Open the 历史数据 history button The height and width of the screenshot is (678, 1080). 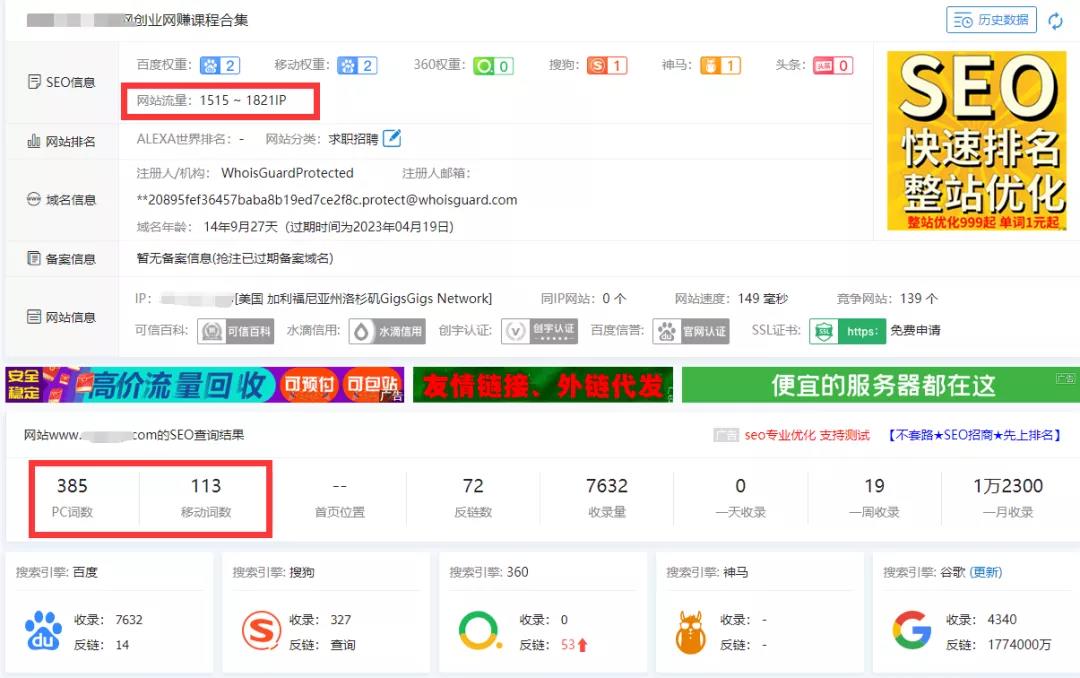click(991, 20)
